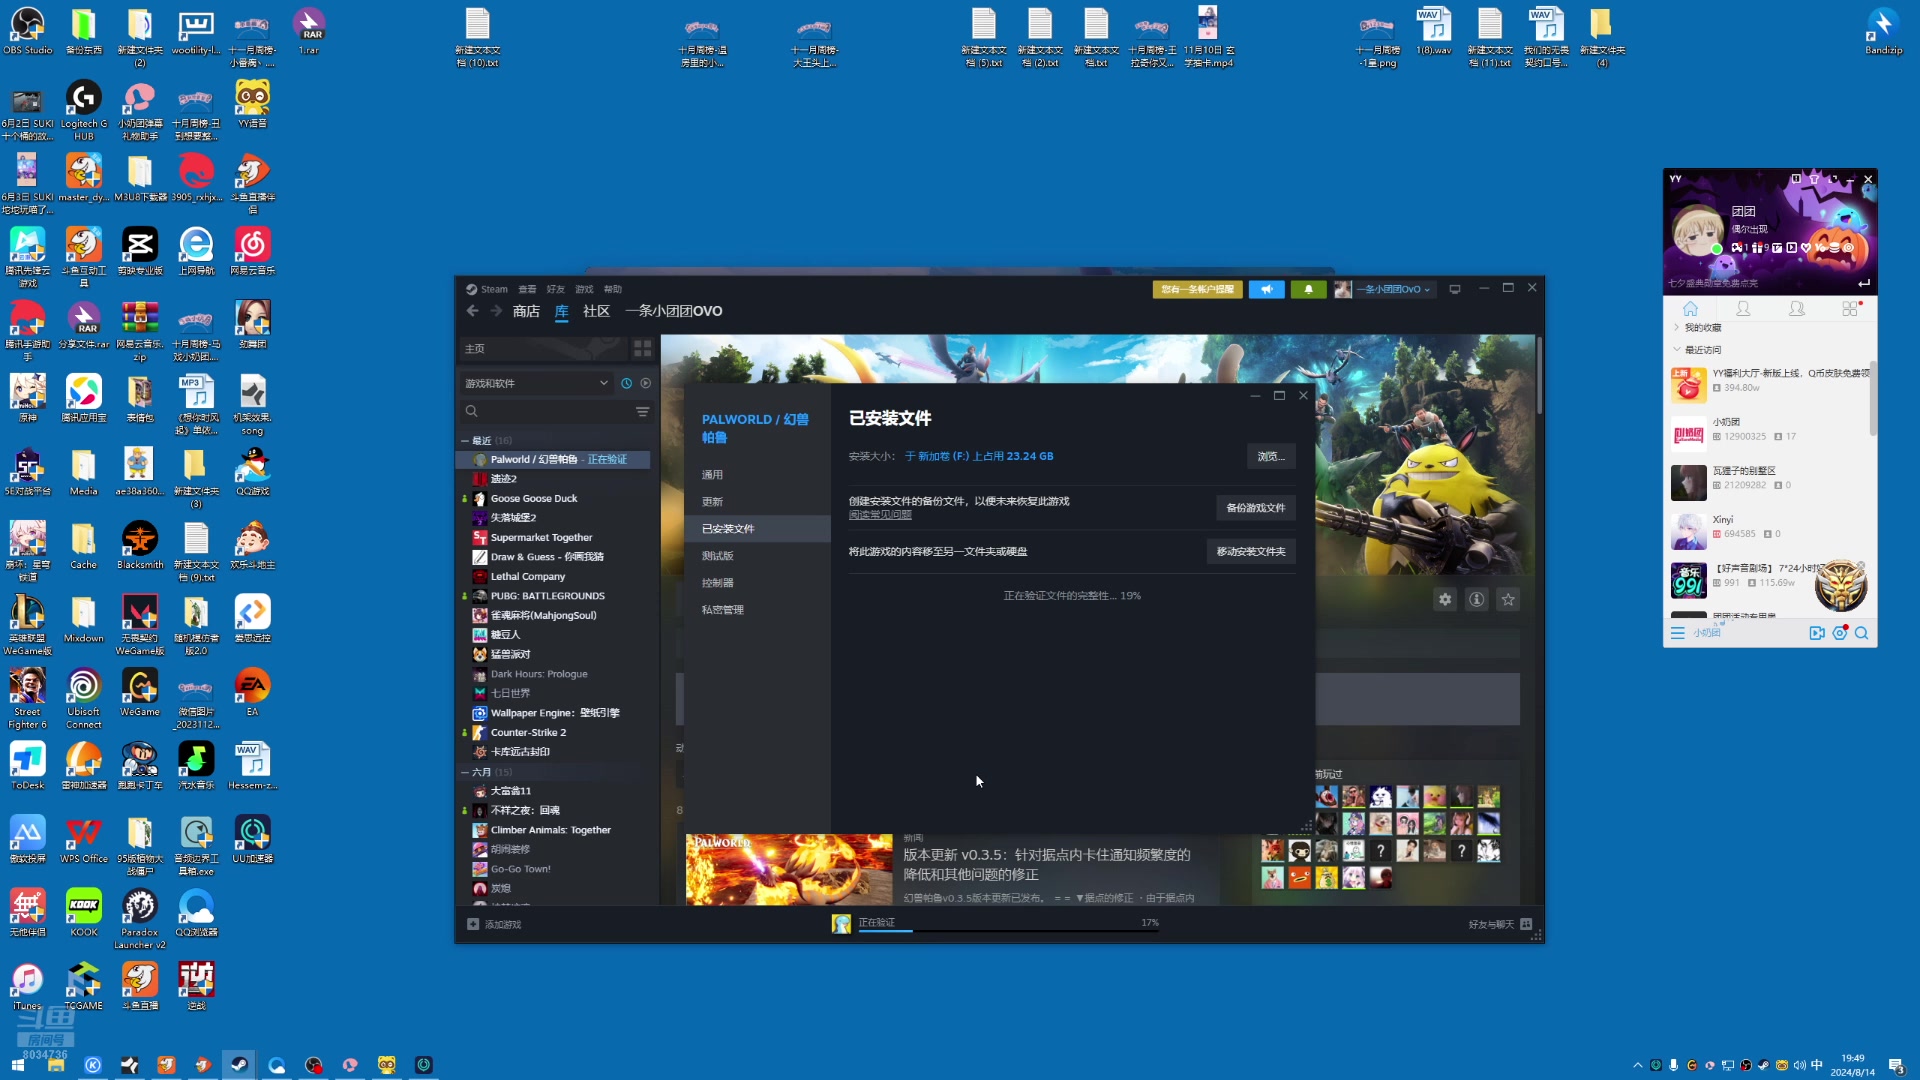Go to the 商店 tab in Steam
1920x1080 pixels.
526,311
